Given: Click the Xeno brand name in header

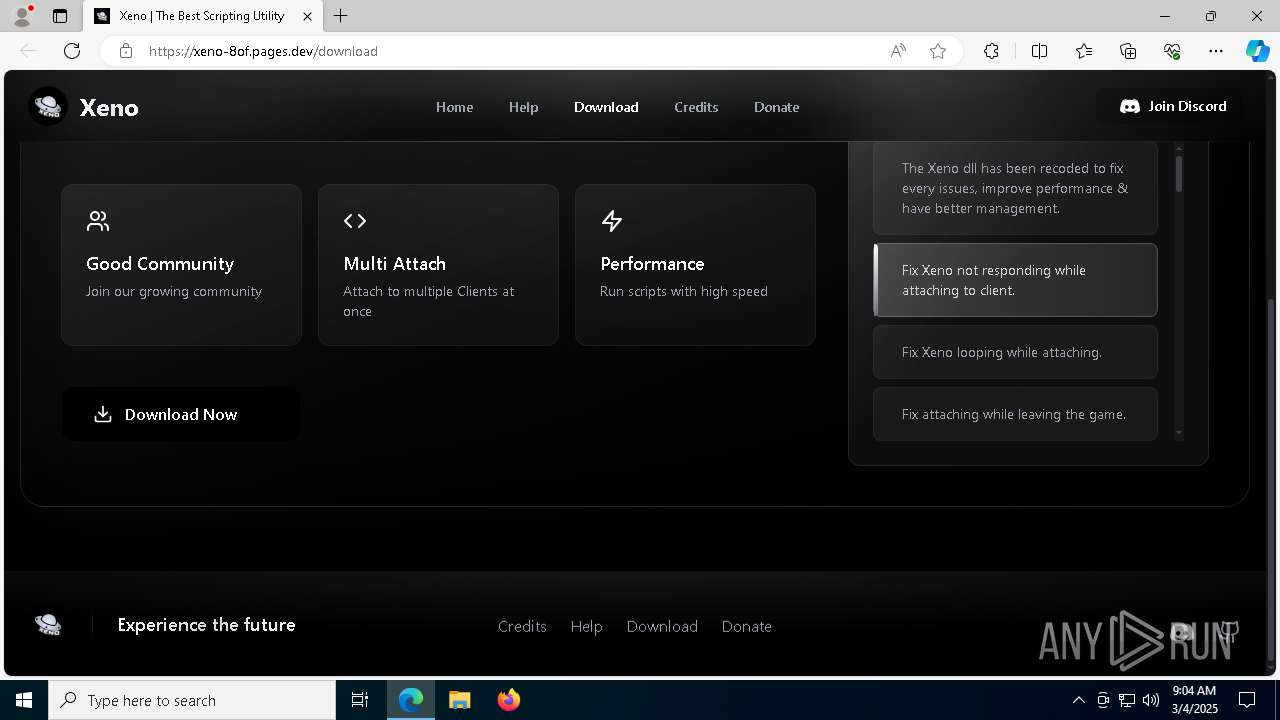Looking at the screenshot, I should (109, 108).
